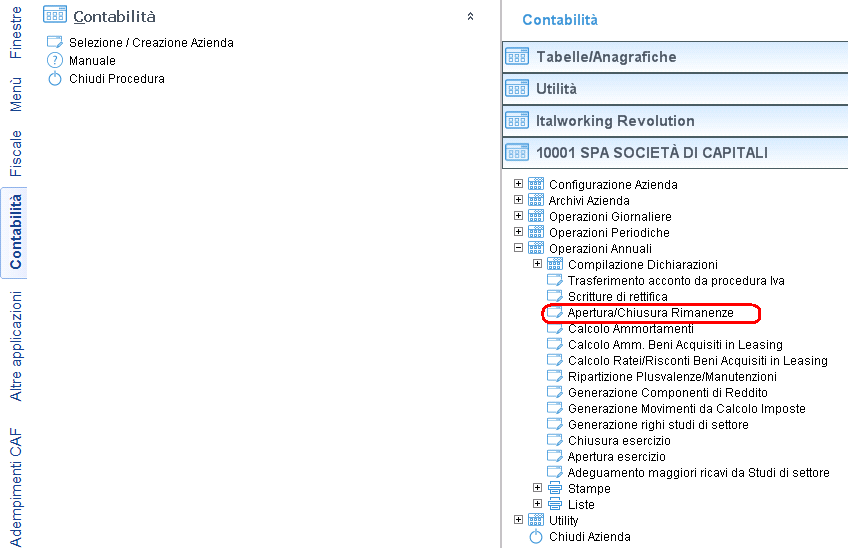Click the Selezione / Creazione Azienda icon
Viewport: 848px width, 548px height.
click(55, 42)
